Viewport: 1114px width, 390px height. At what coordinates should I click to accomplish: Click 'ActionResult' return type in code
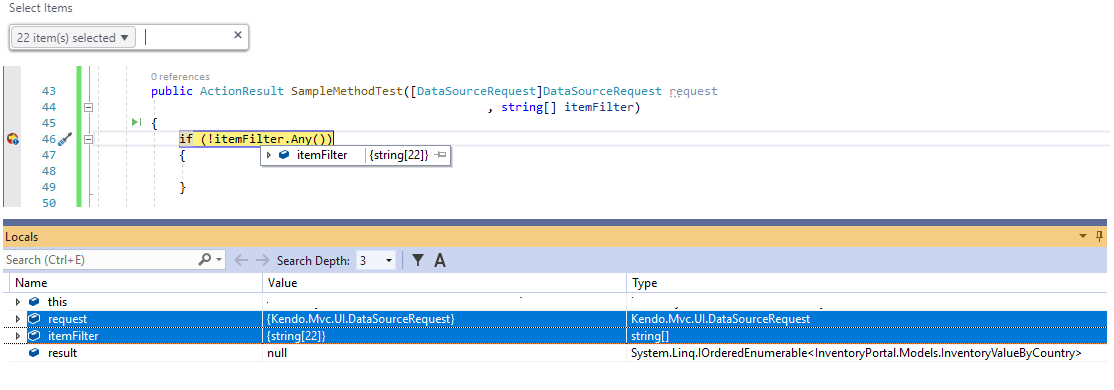coord(242,91)
